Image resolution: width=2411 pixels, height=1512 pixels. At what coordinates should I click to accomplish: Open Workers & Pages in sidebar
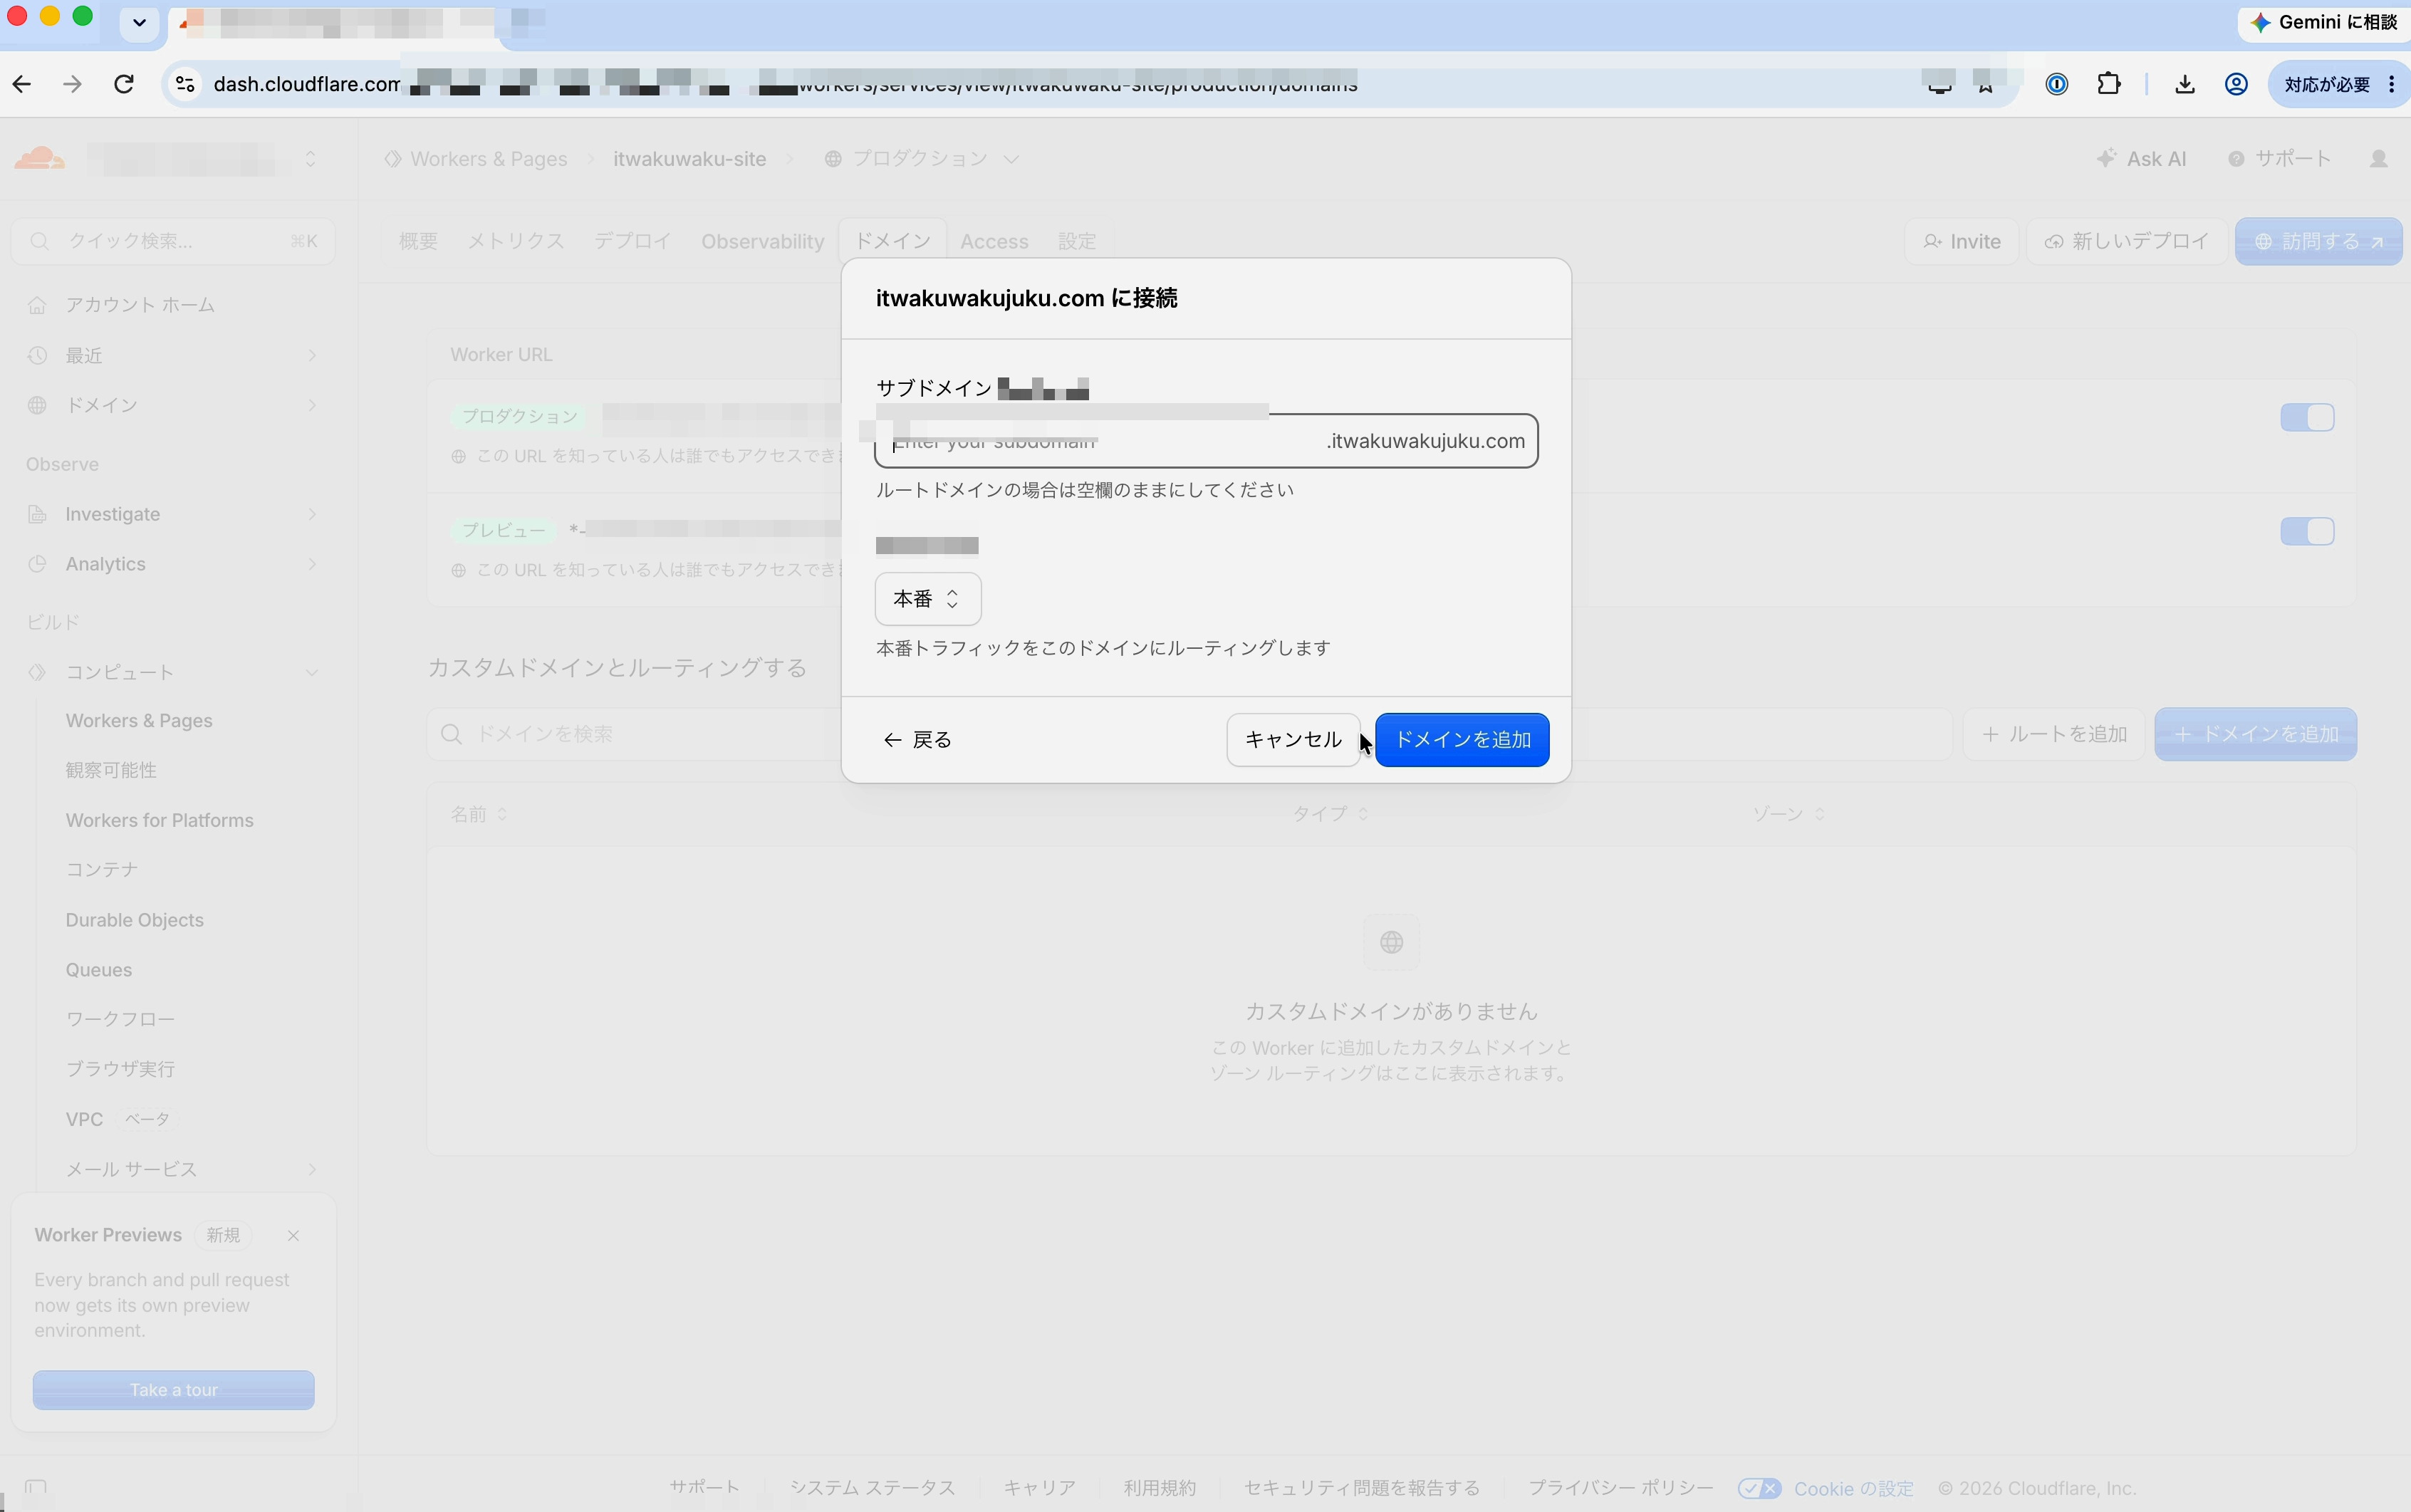tap(139, 721)
